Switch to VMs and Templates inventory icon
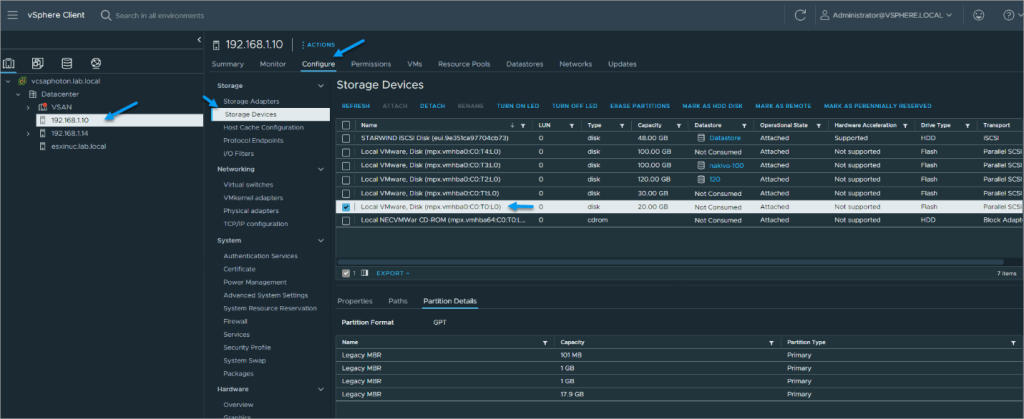 38,63
